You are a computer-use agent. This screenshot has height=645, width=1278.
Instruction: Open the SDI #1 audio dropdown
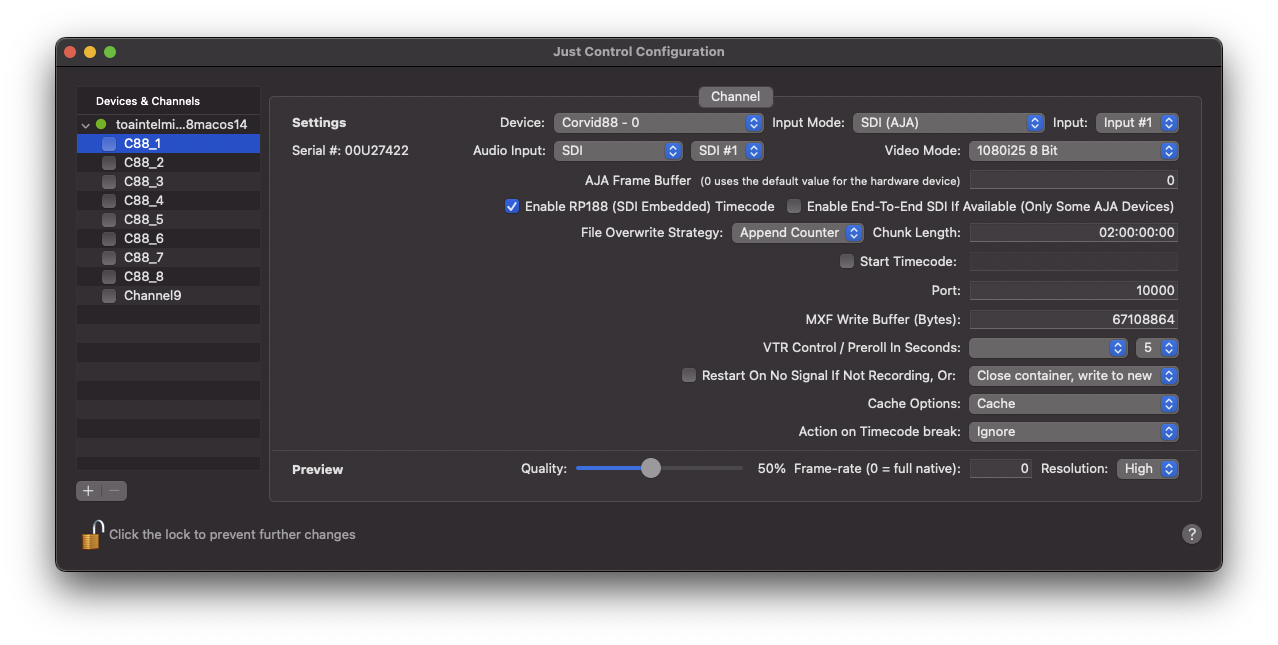point(727,151)
